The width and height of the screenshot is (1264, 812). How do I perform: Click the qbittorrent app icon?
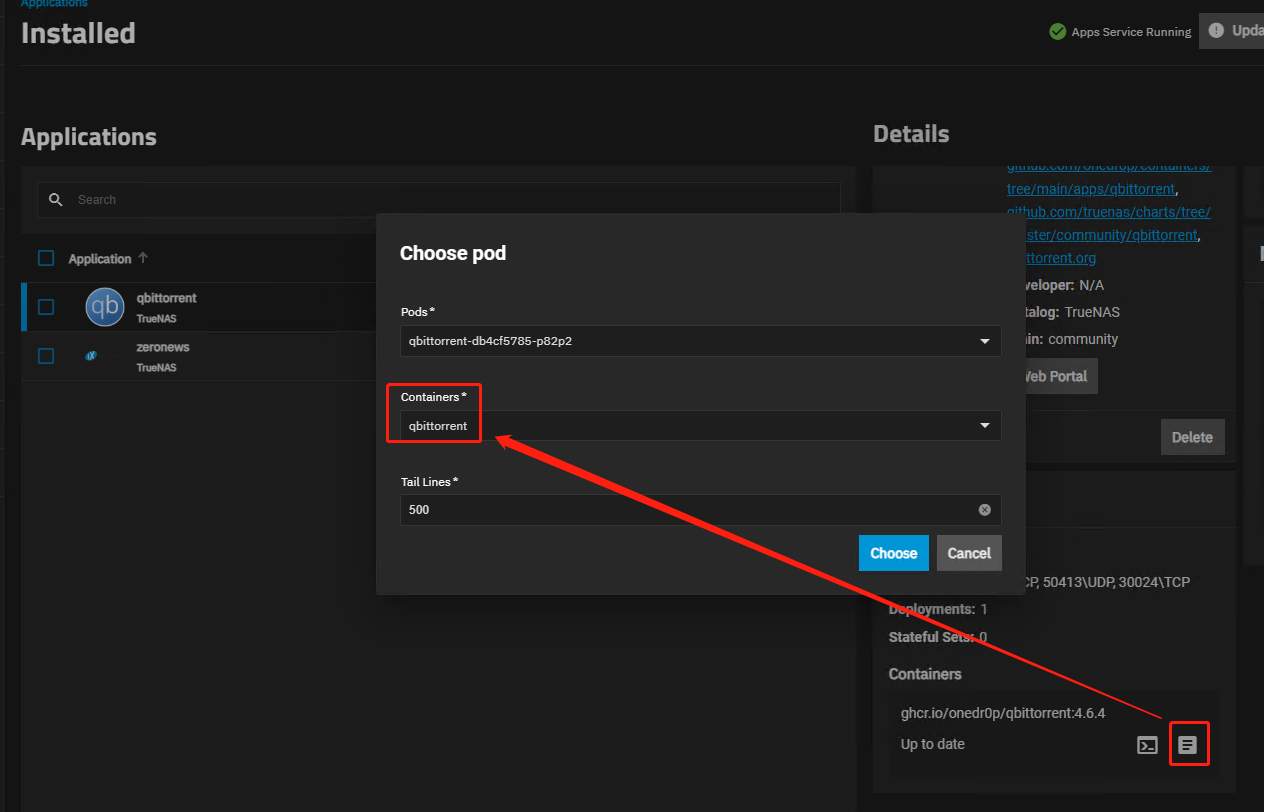pos(104,307)
